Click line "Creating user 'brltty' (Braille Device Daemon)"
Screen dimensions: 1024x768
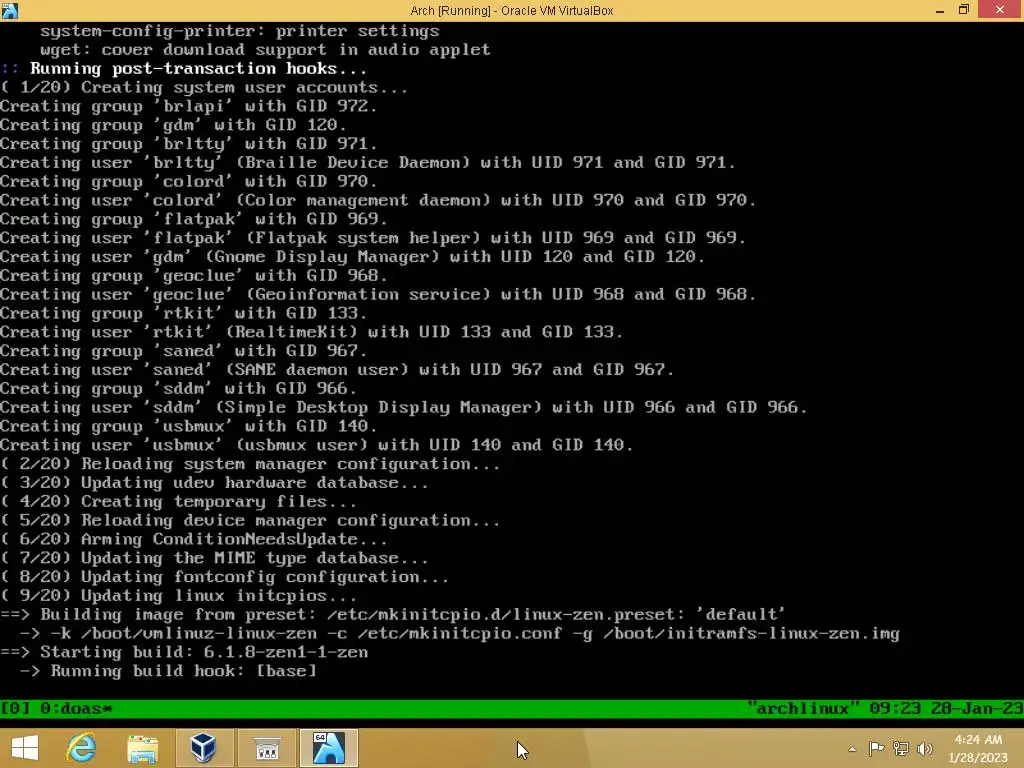coord(368,163)
